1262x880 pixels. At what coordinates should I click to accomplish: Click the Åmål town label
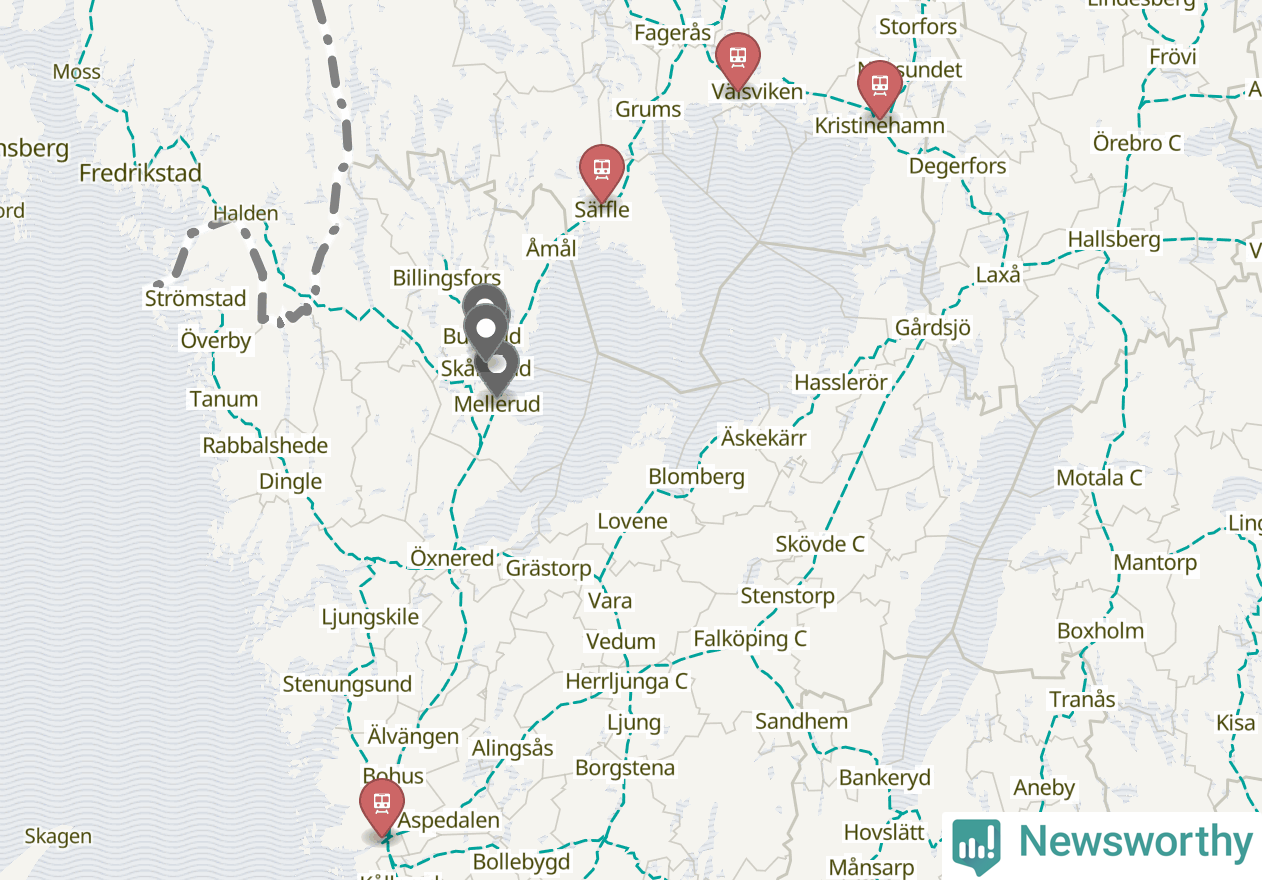551,248
